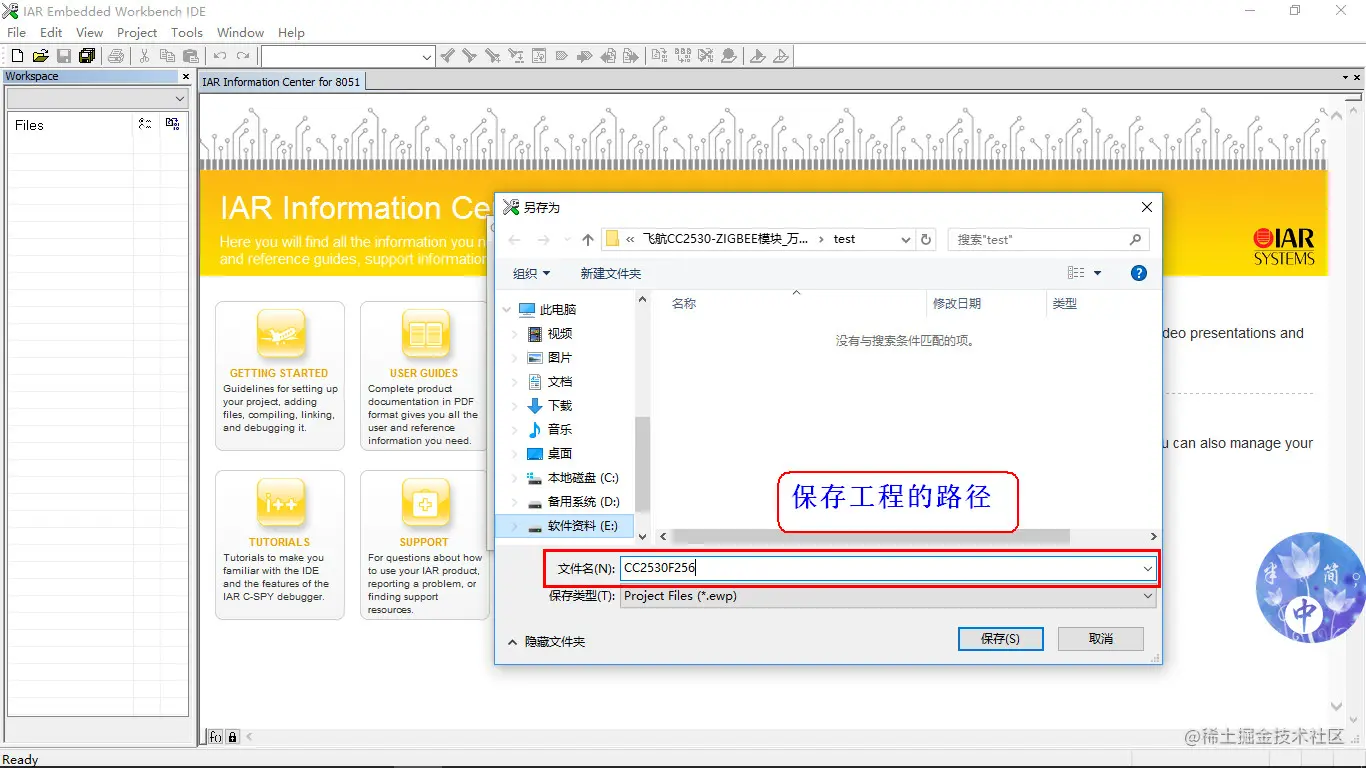Click 隐藏文件夹 to collapse the folder pane
1366x768 pixels.
click(x=546, y=642)
